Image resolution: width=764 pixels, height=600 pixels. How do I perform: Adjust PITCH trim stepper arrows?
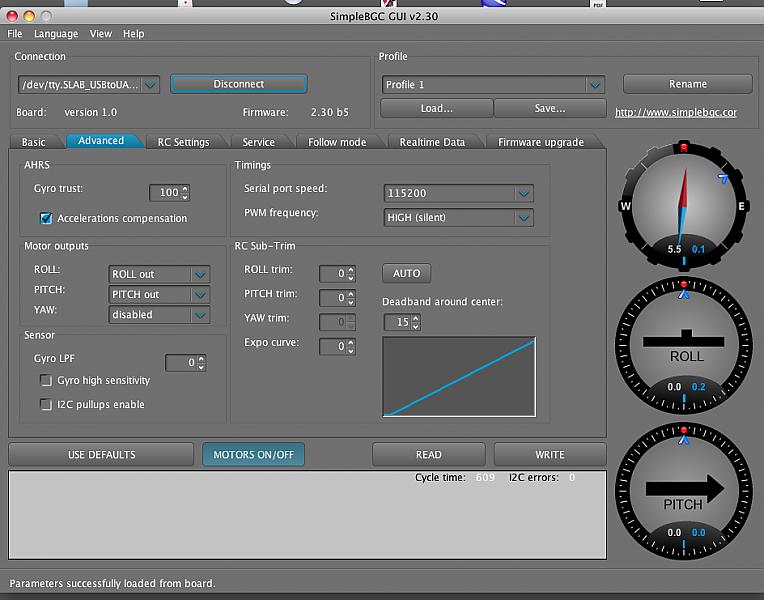pyautogui.click(x=351, y=298)
